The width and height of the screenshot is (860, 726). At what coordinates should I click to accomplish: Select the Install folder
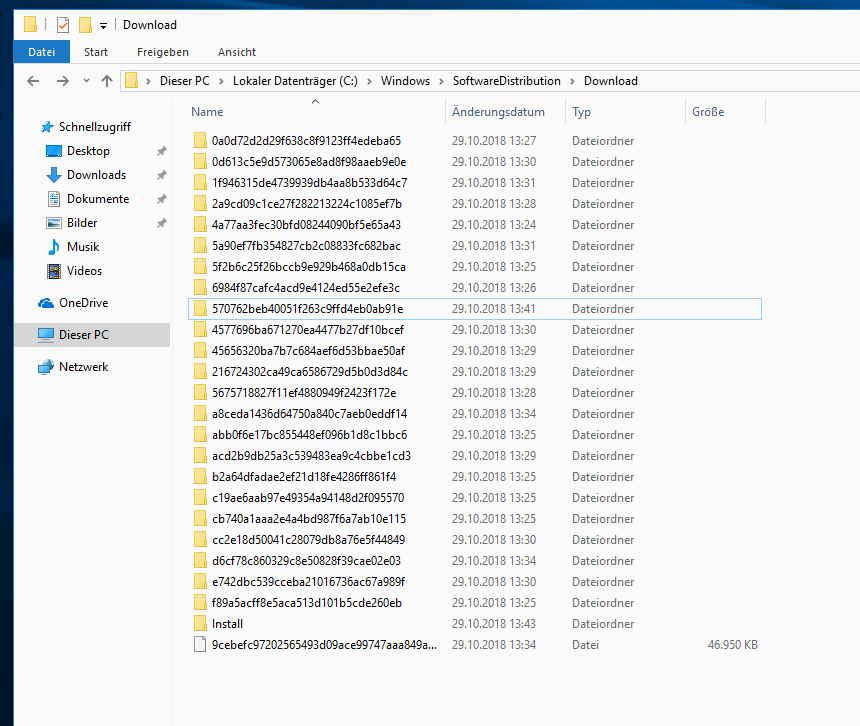[x=227, y=624]
